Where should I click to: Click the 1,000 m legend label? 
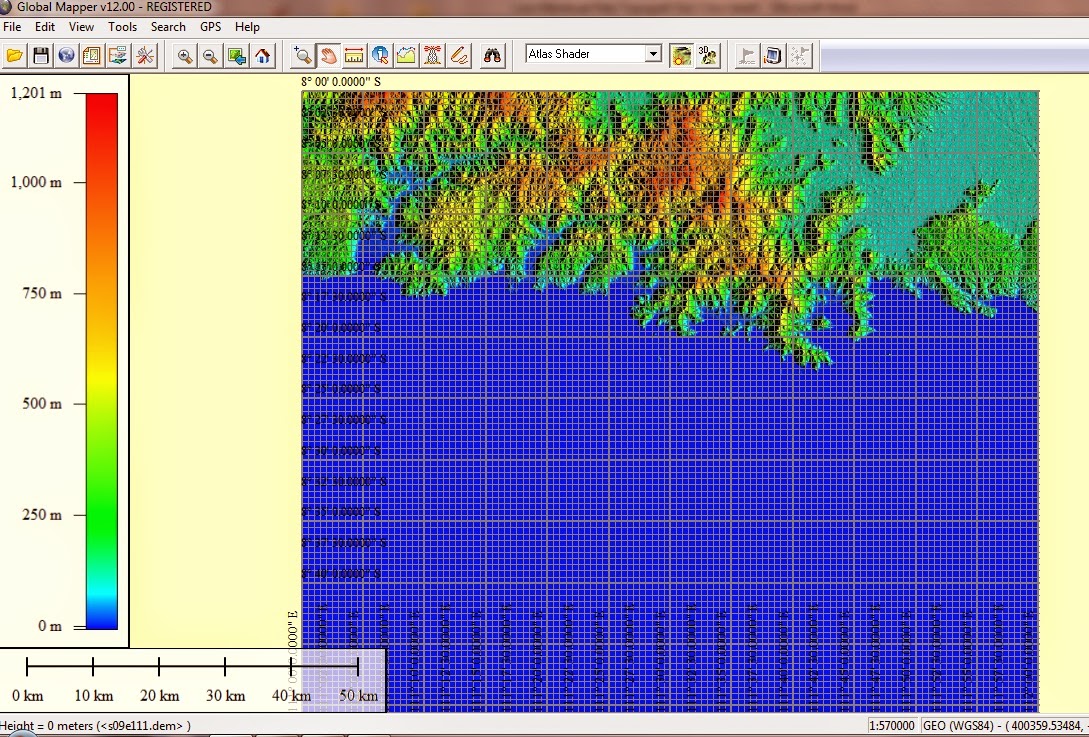point(36,182)
